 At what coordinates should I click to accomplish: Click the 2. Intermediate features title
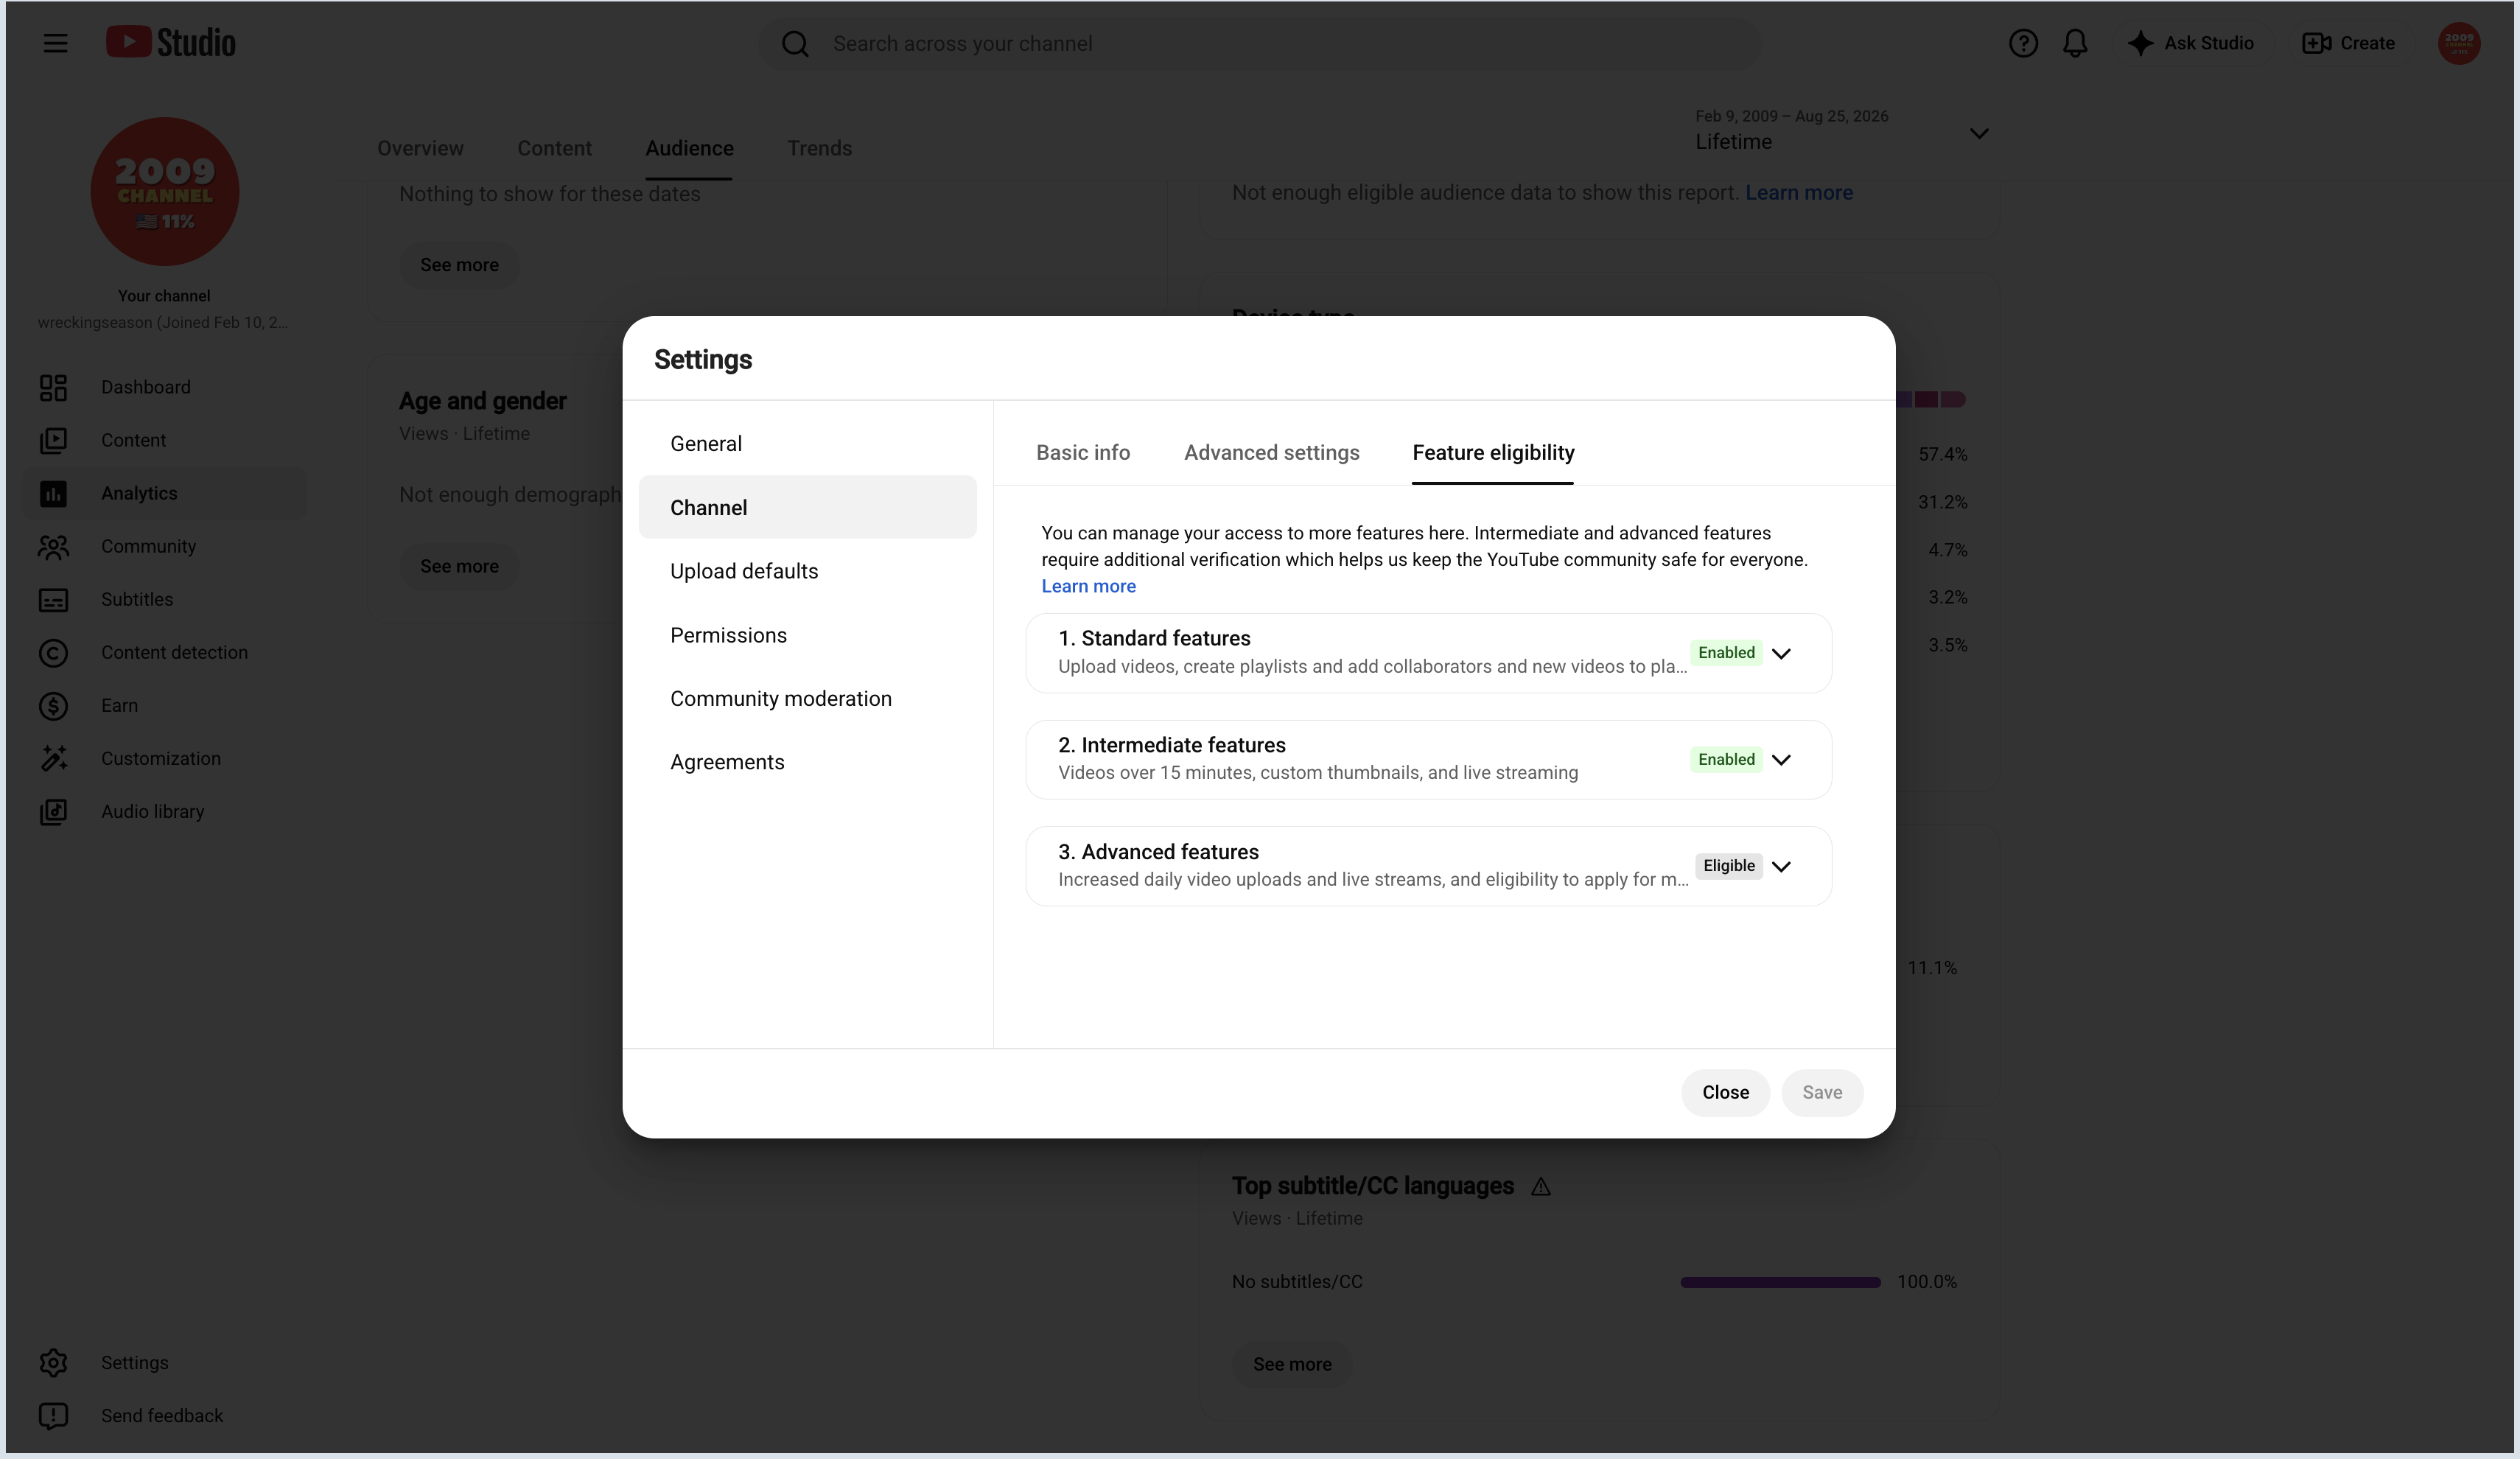(x=1172, y=745)
